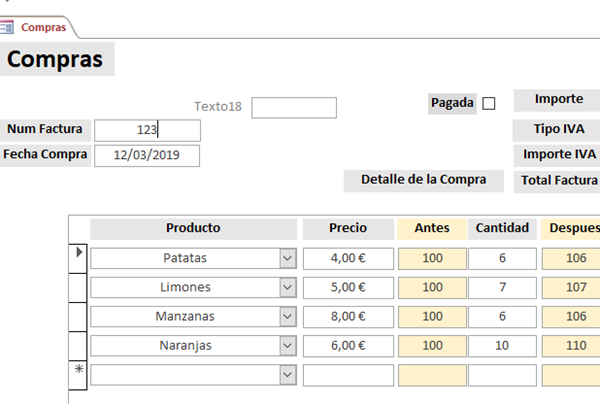Click the Num Factura field with 123
The image size is (600, 404).
[x=147, y=130]
